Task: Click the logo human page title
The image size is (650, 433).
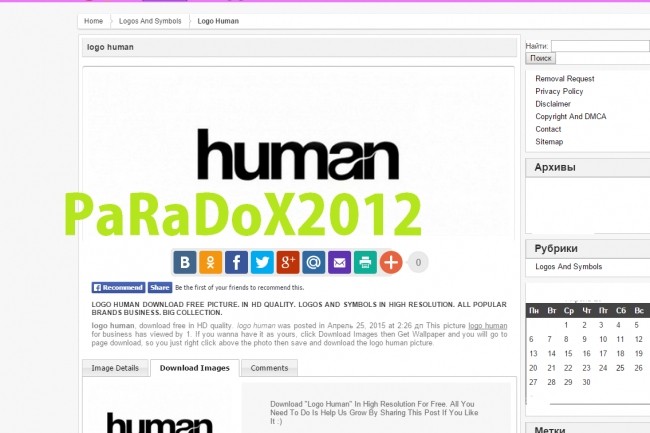Action: tap(110, 47)
